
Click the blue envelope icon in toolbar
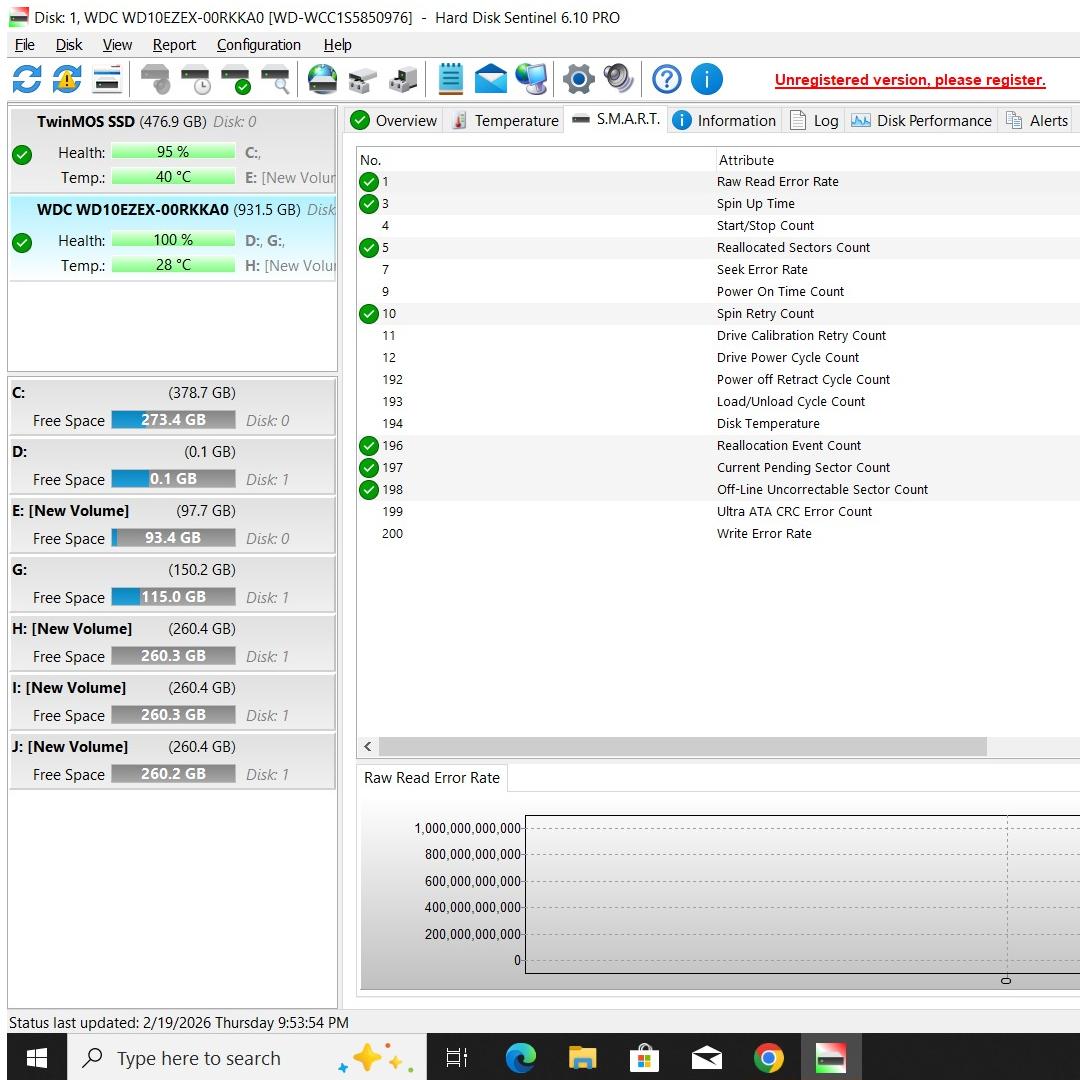490,79
